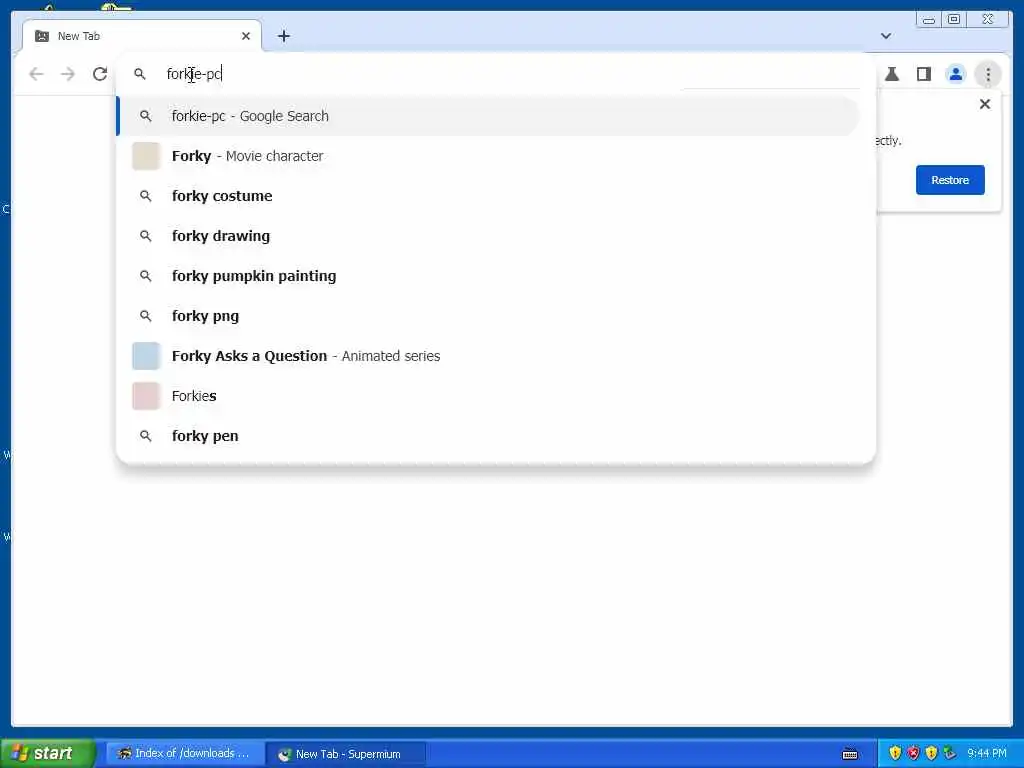Click the Restore button
The image size is (1024, 768).
[950, 180]
